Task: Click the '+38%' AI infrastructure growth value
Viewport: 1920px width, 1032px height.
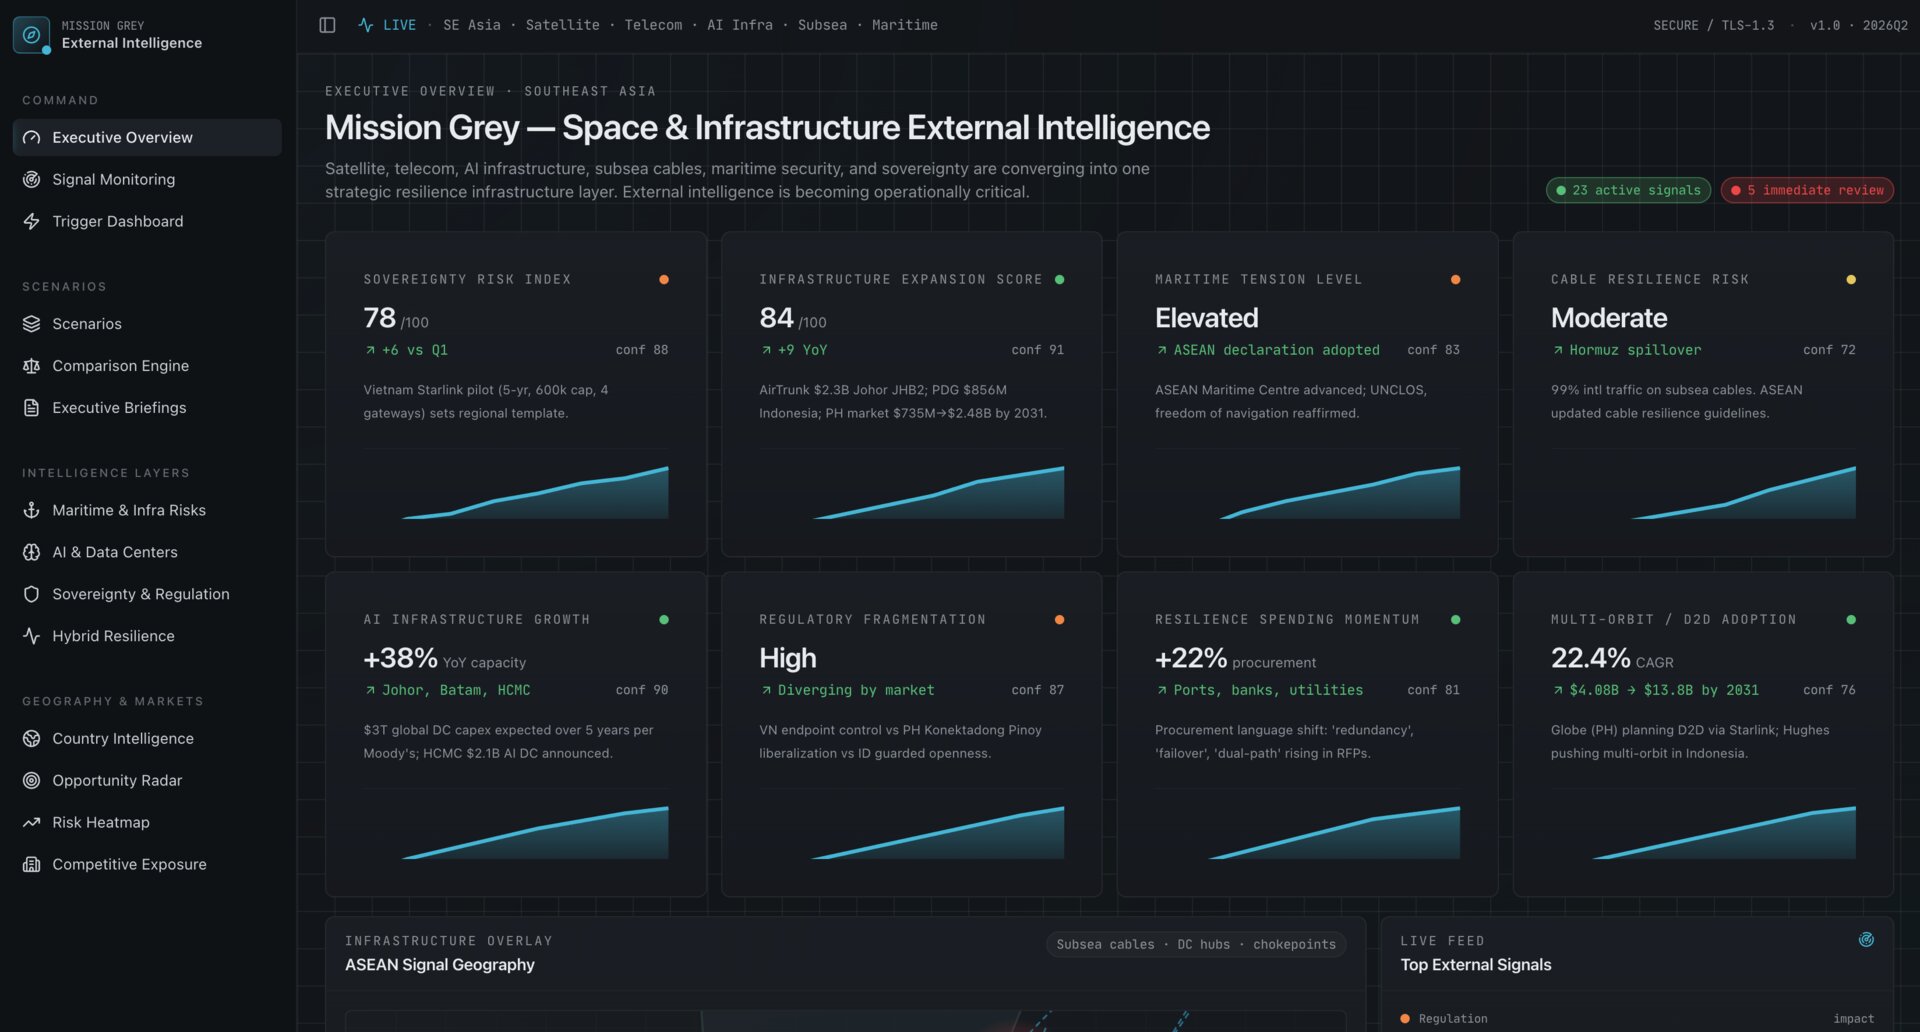Action: point(400,658)
